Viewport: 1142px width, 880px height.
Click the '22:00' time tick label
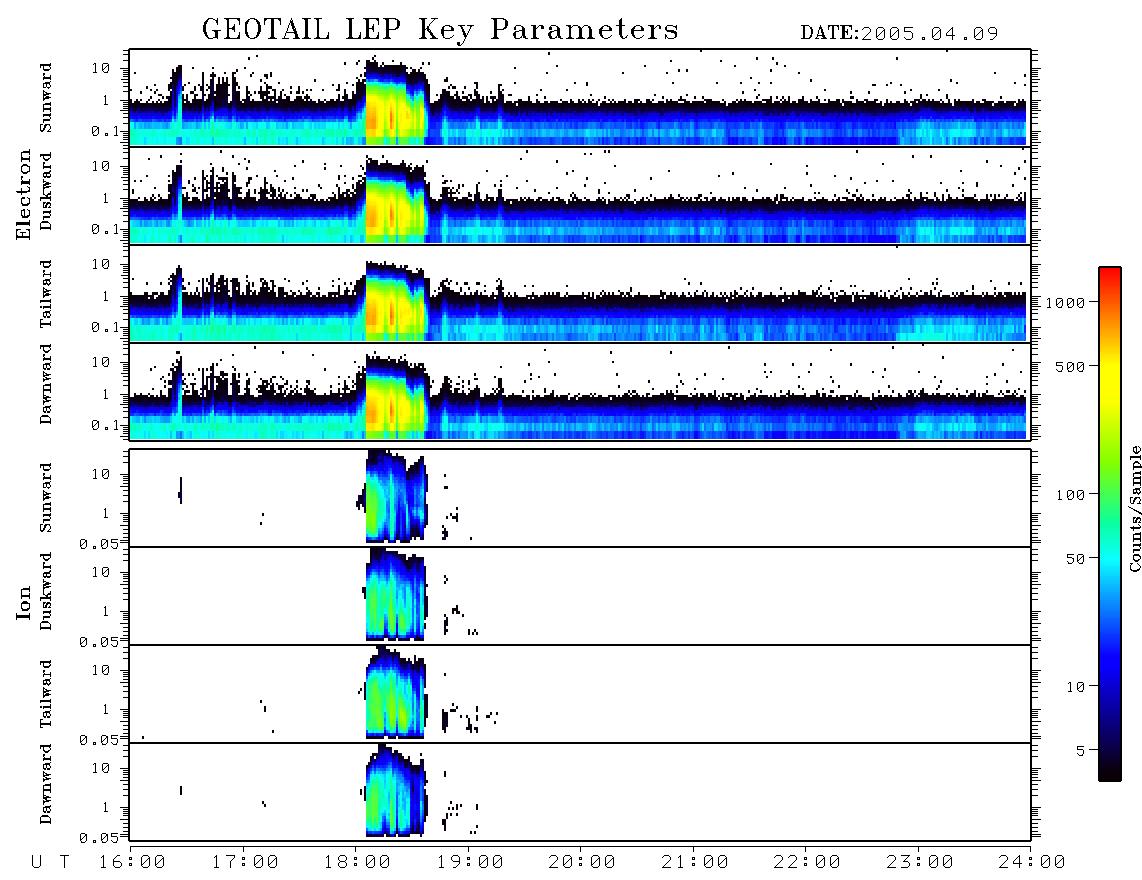pyautogui.click(x=807, y=863)
